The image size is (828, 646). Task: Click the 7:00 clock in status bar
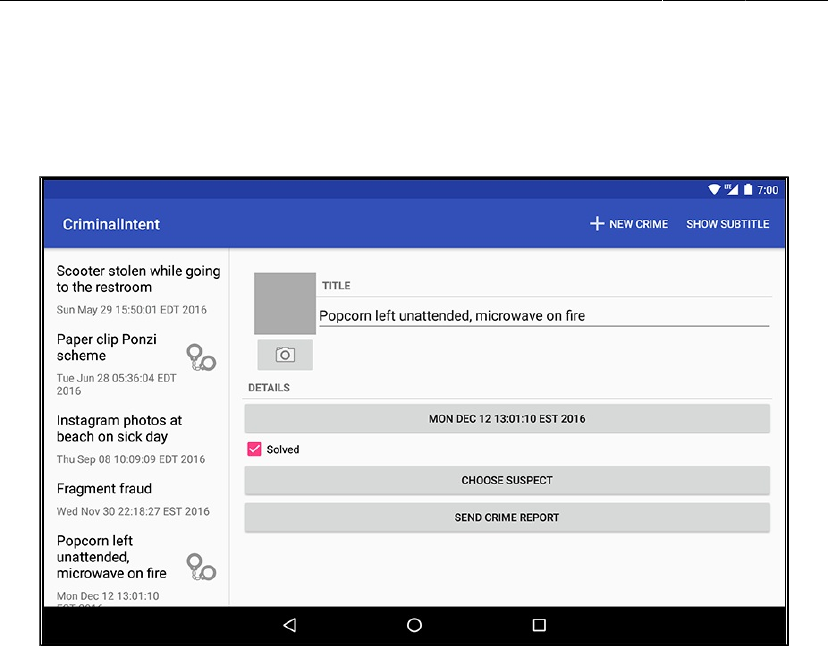[x=768, y=190]
